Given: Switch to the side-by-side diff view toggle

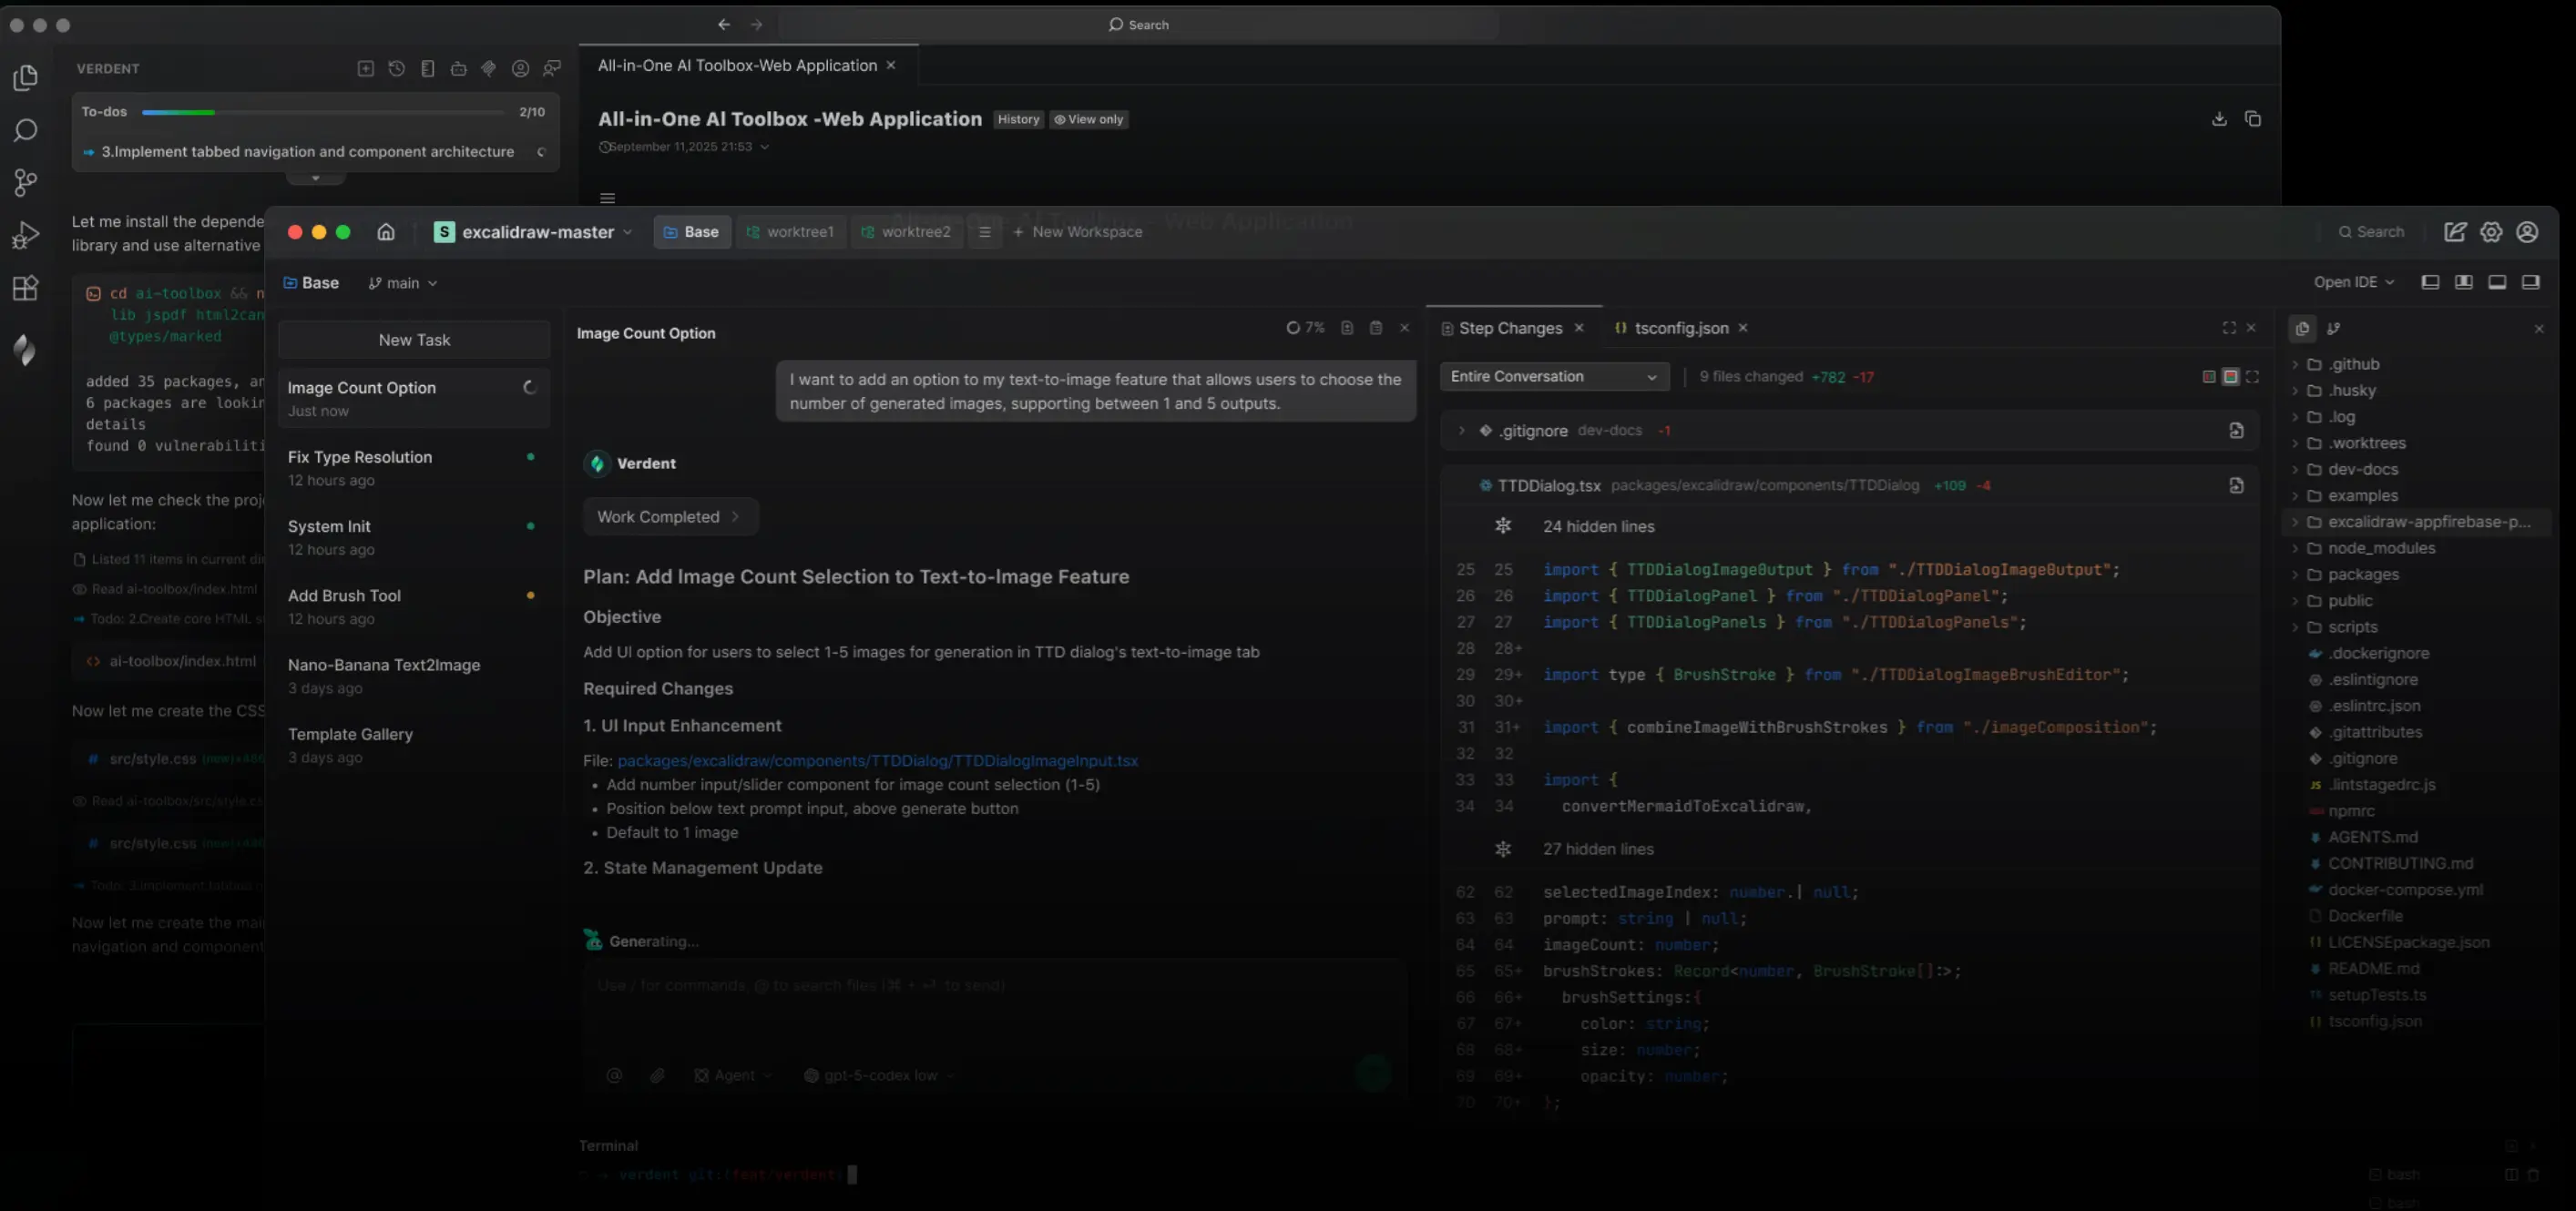Looking at the screenshot, I should point(2209,377).
